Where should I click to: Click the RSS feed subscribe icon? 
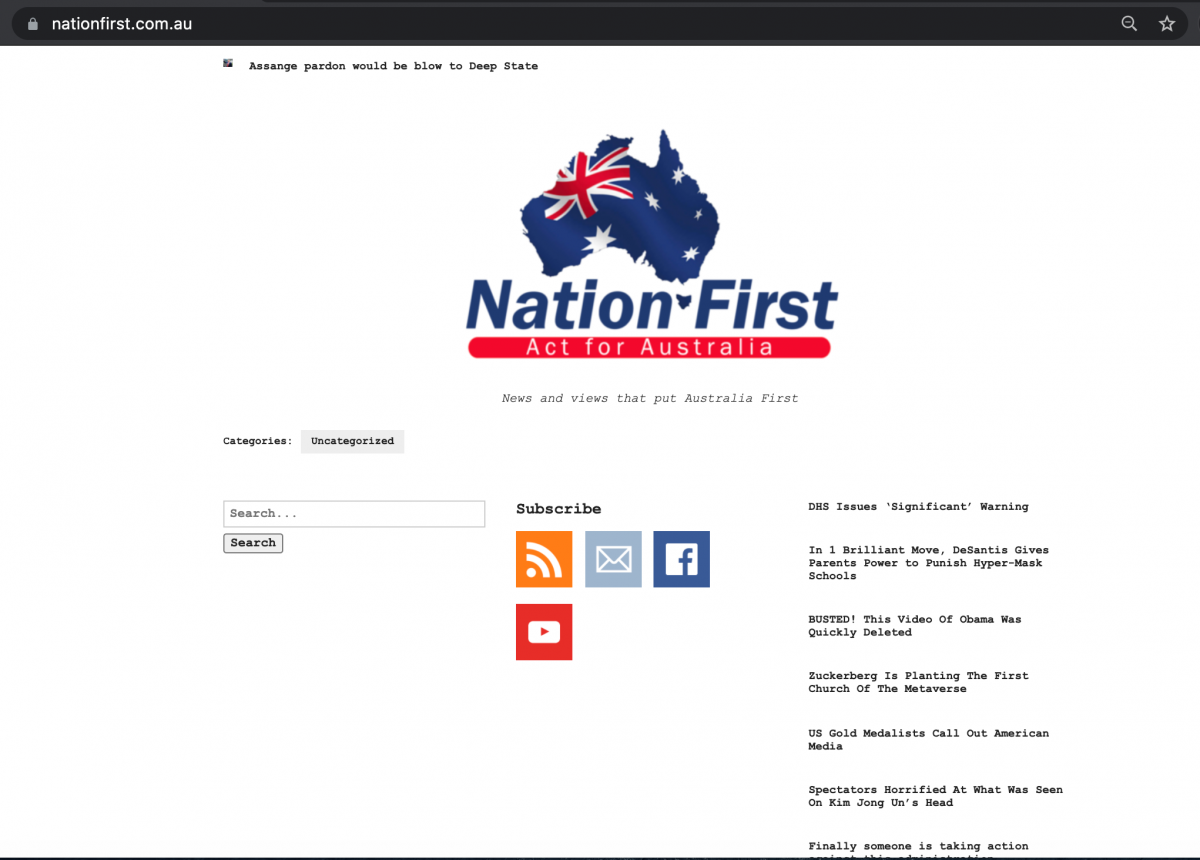click(x=544, y=559)
